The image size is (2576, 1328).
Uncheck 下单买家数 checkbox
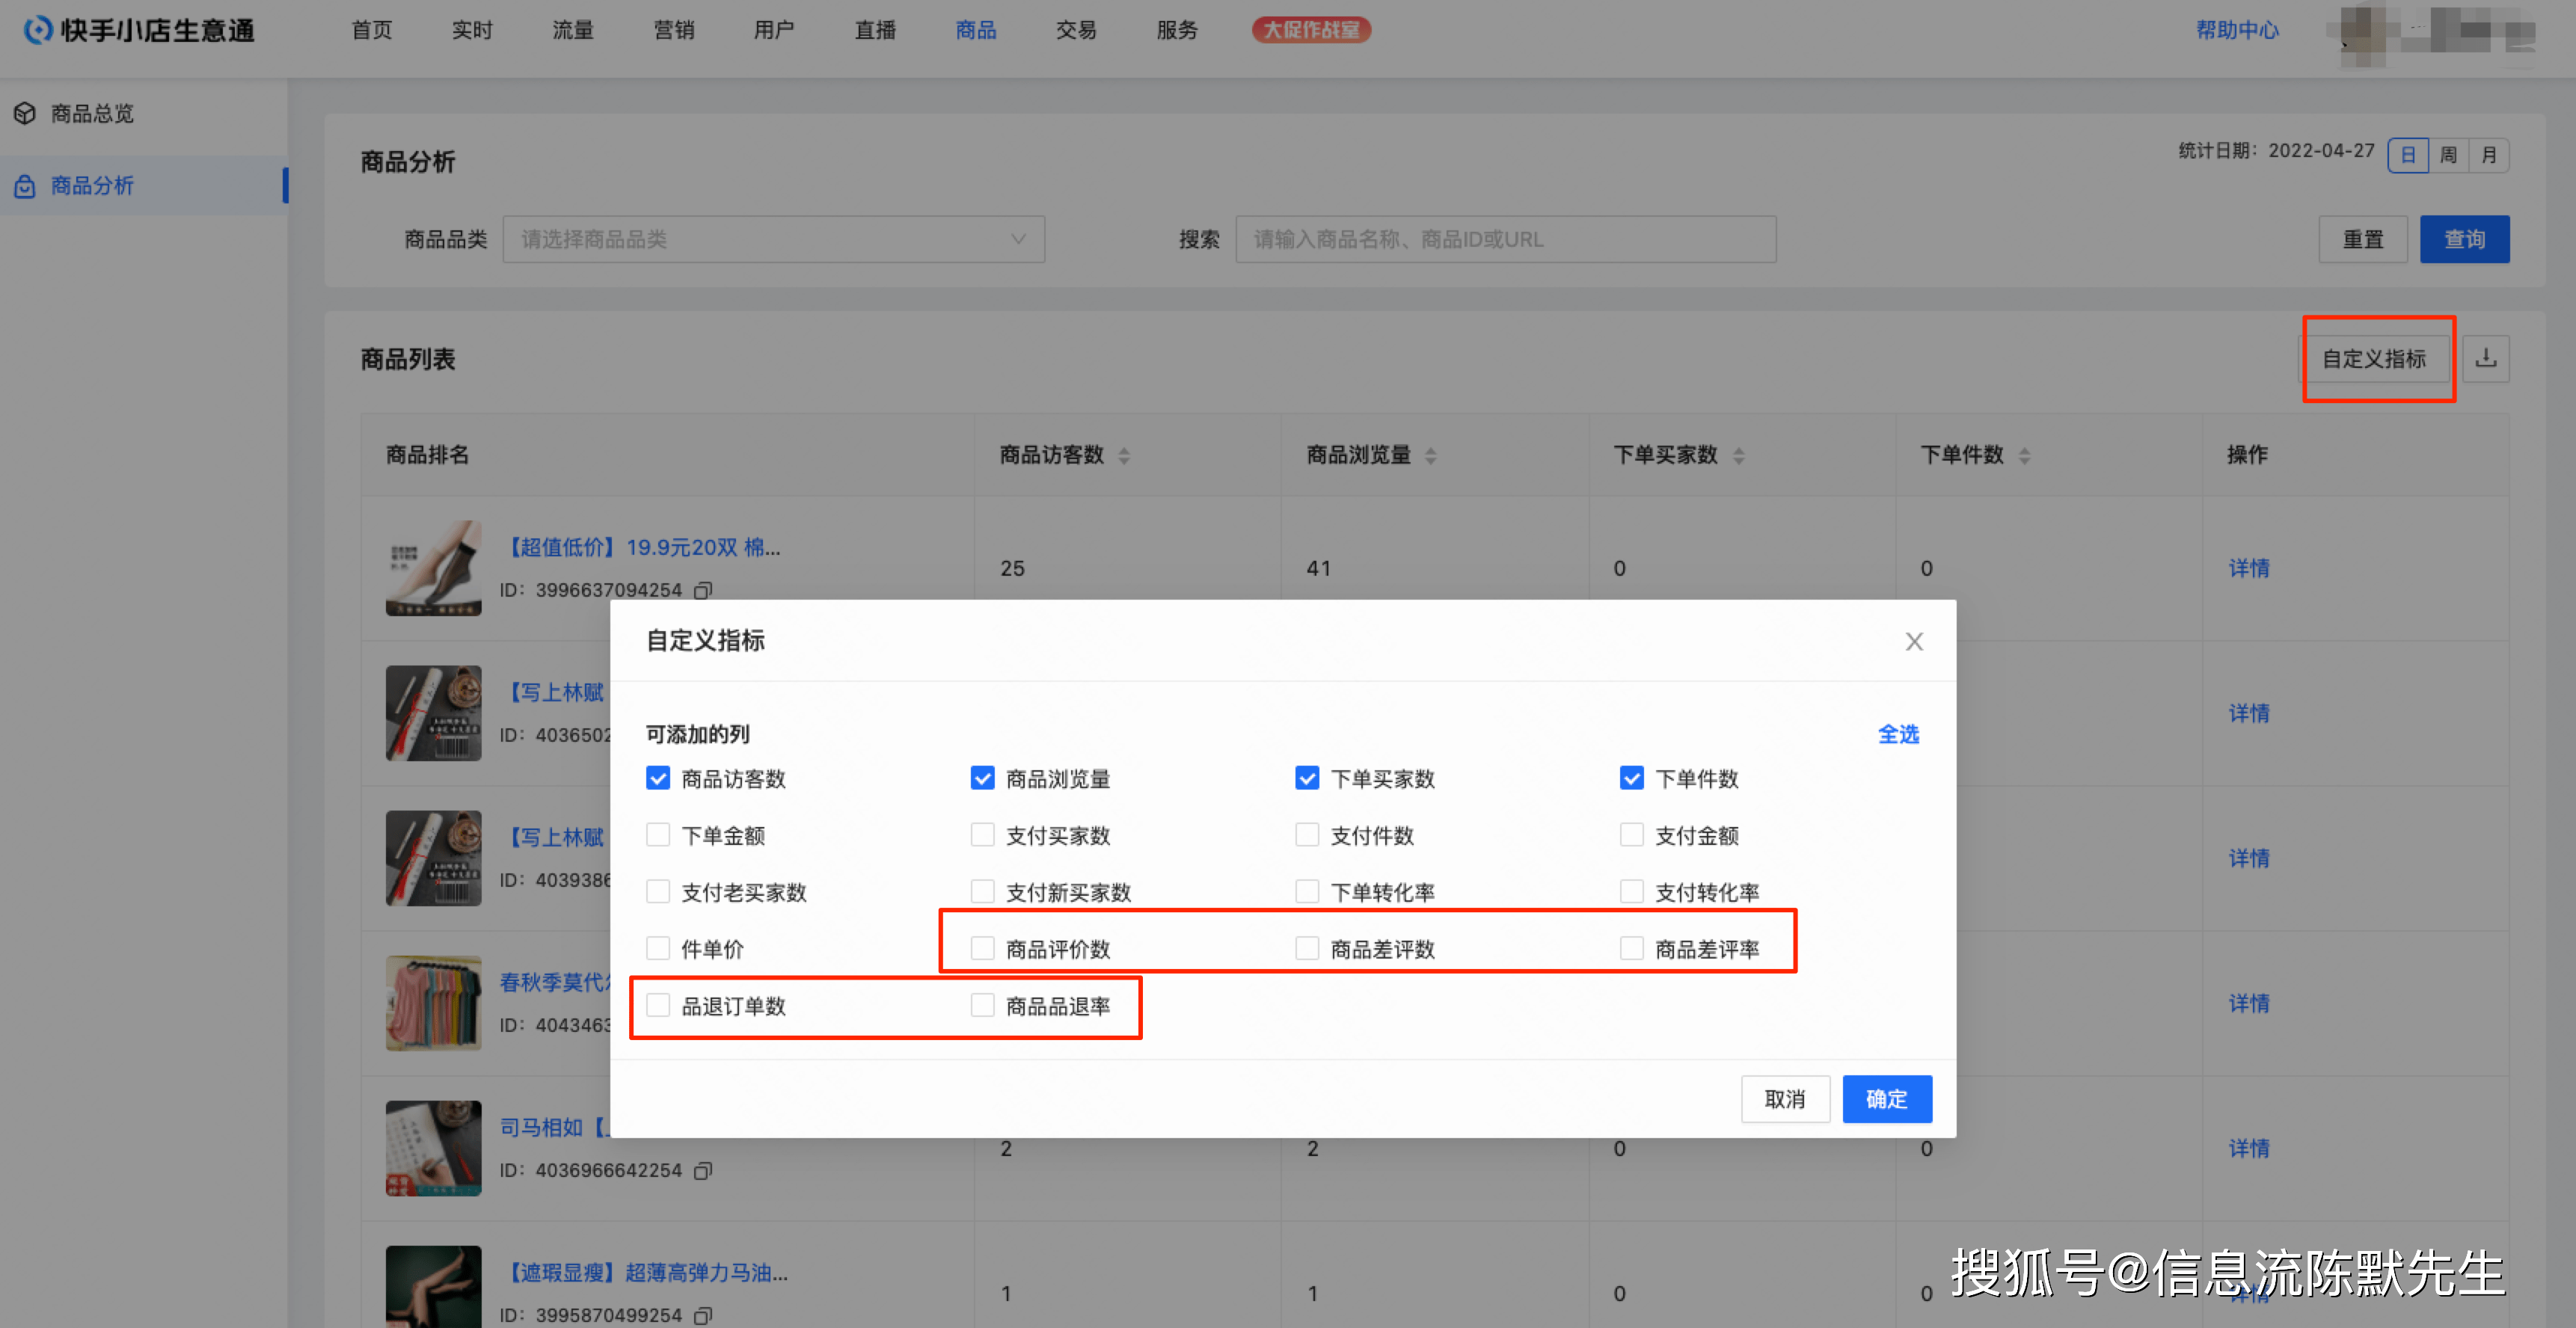click(1307, 778)
